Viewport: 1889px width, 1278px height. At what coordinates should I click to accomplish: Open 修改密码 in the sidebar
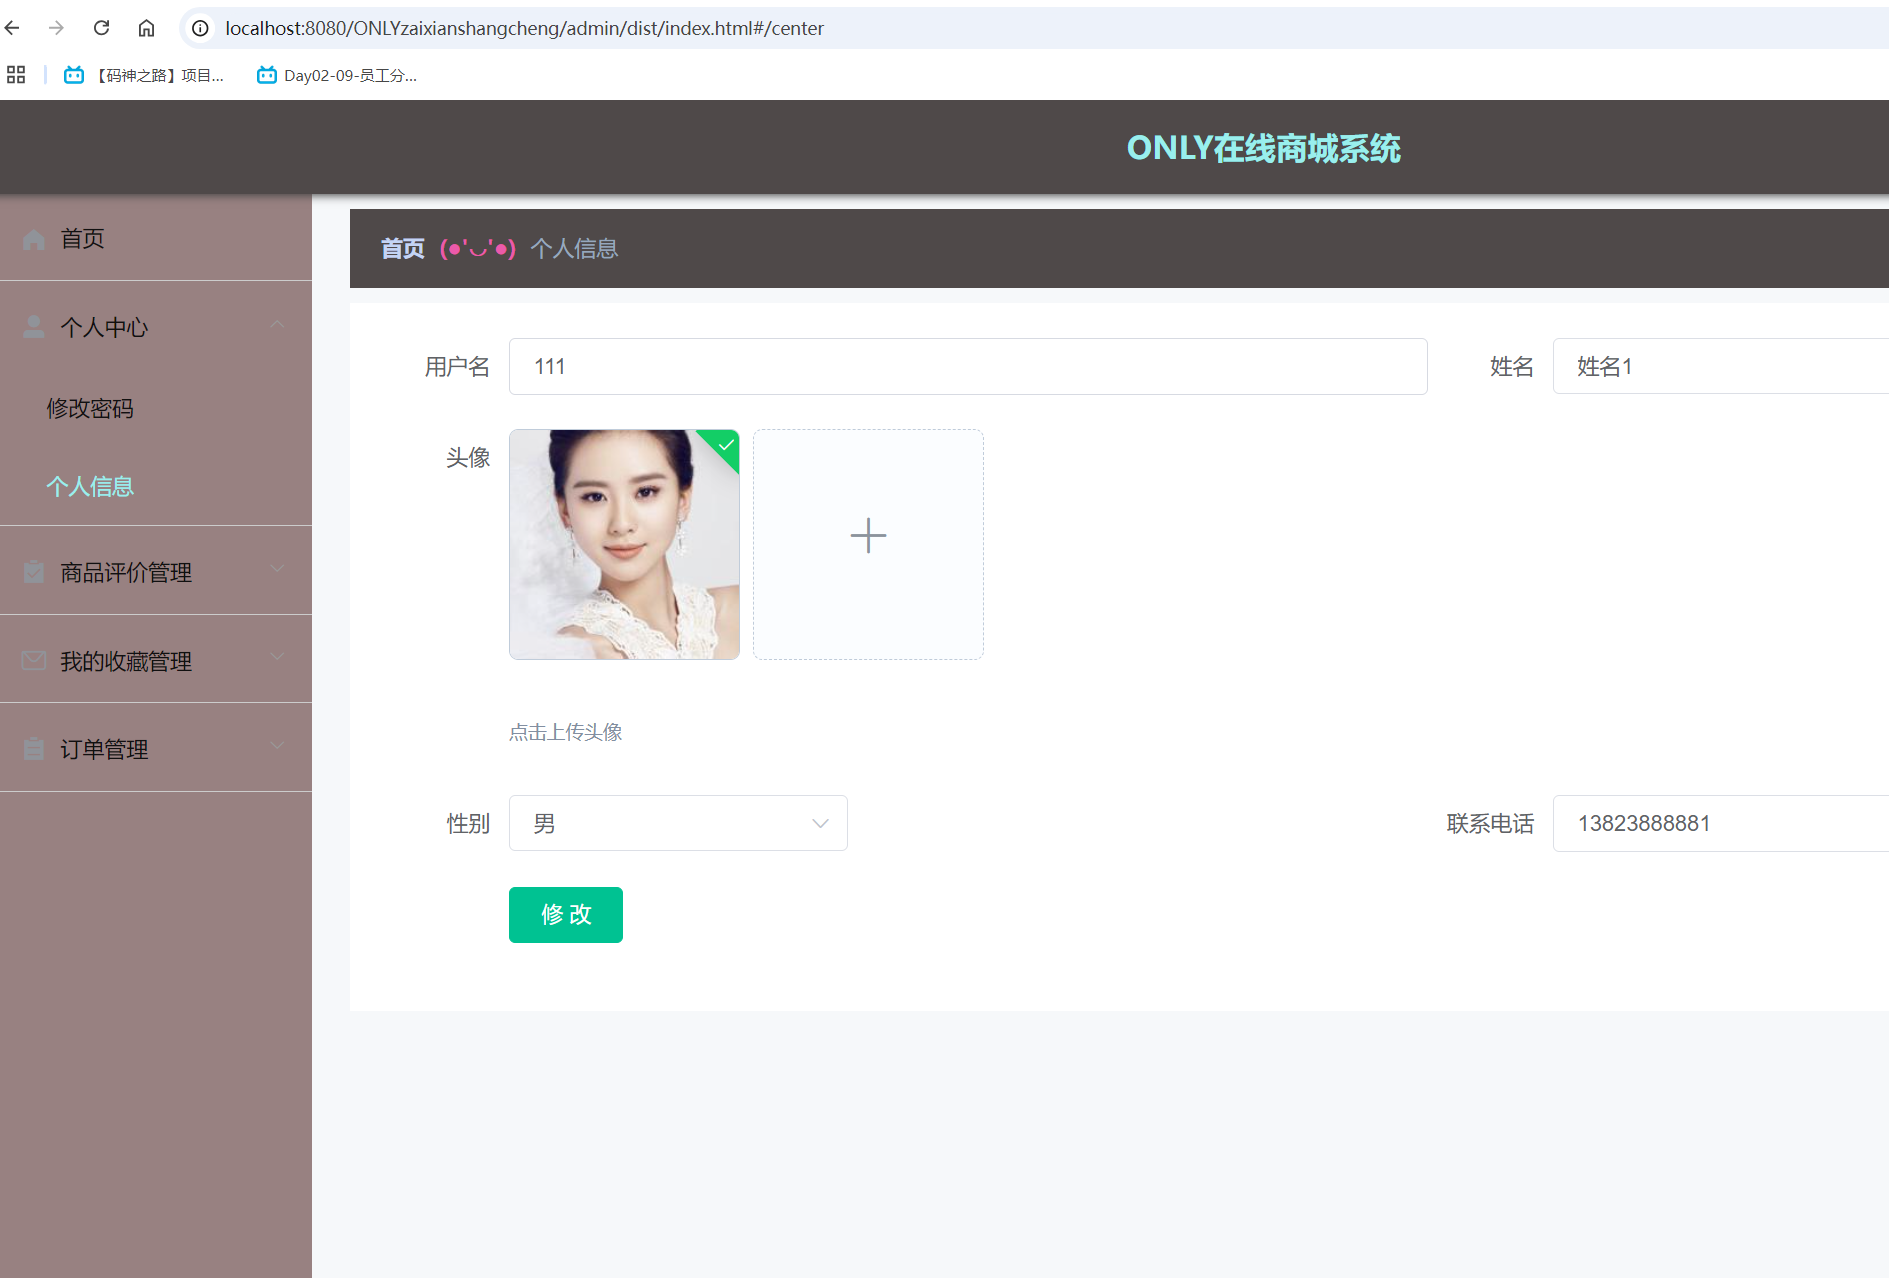coord(90,408)
